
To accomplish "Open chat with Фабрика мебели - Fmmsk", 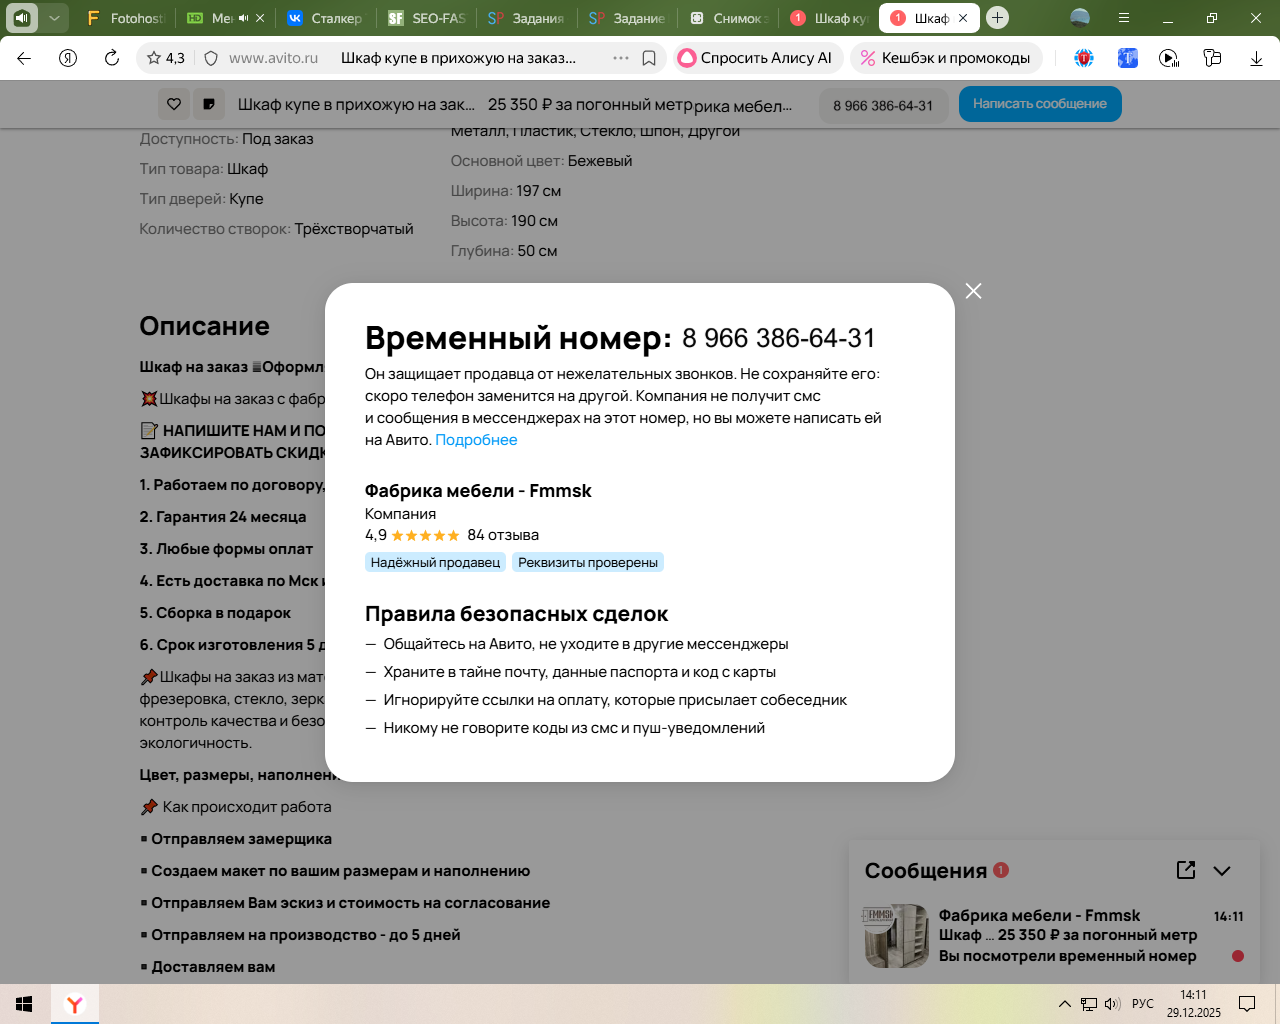I will tap(1055, 936).
